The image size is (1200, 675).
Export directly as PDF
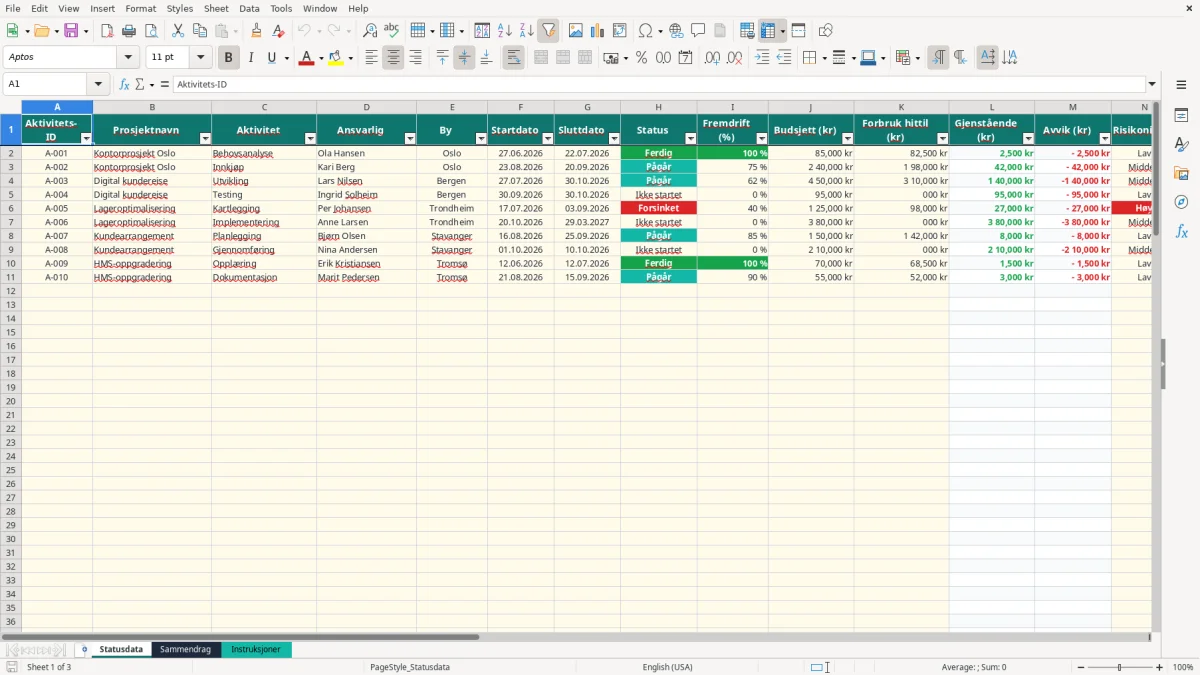(x=107, y=31)
